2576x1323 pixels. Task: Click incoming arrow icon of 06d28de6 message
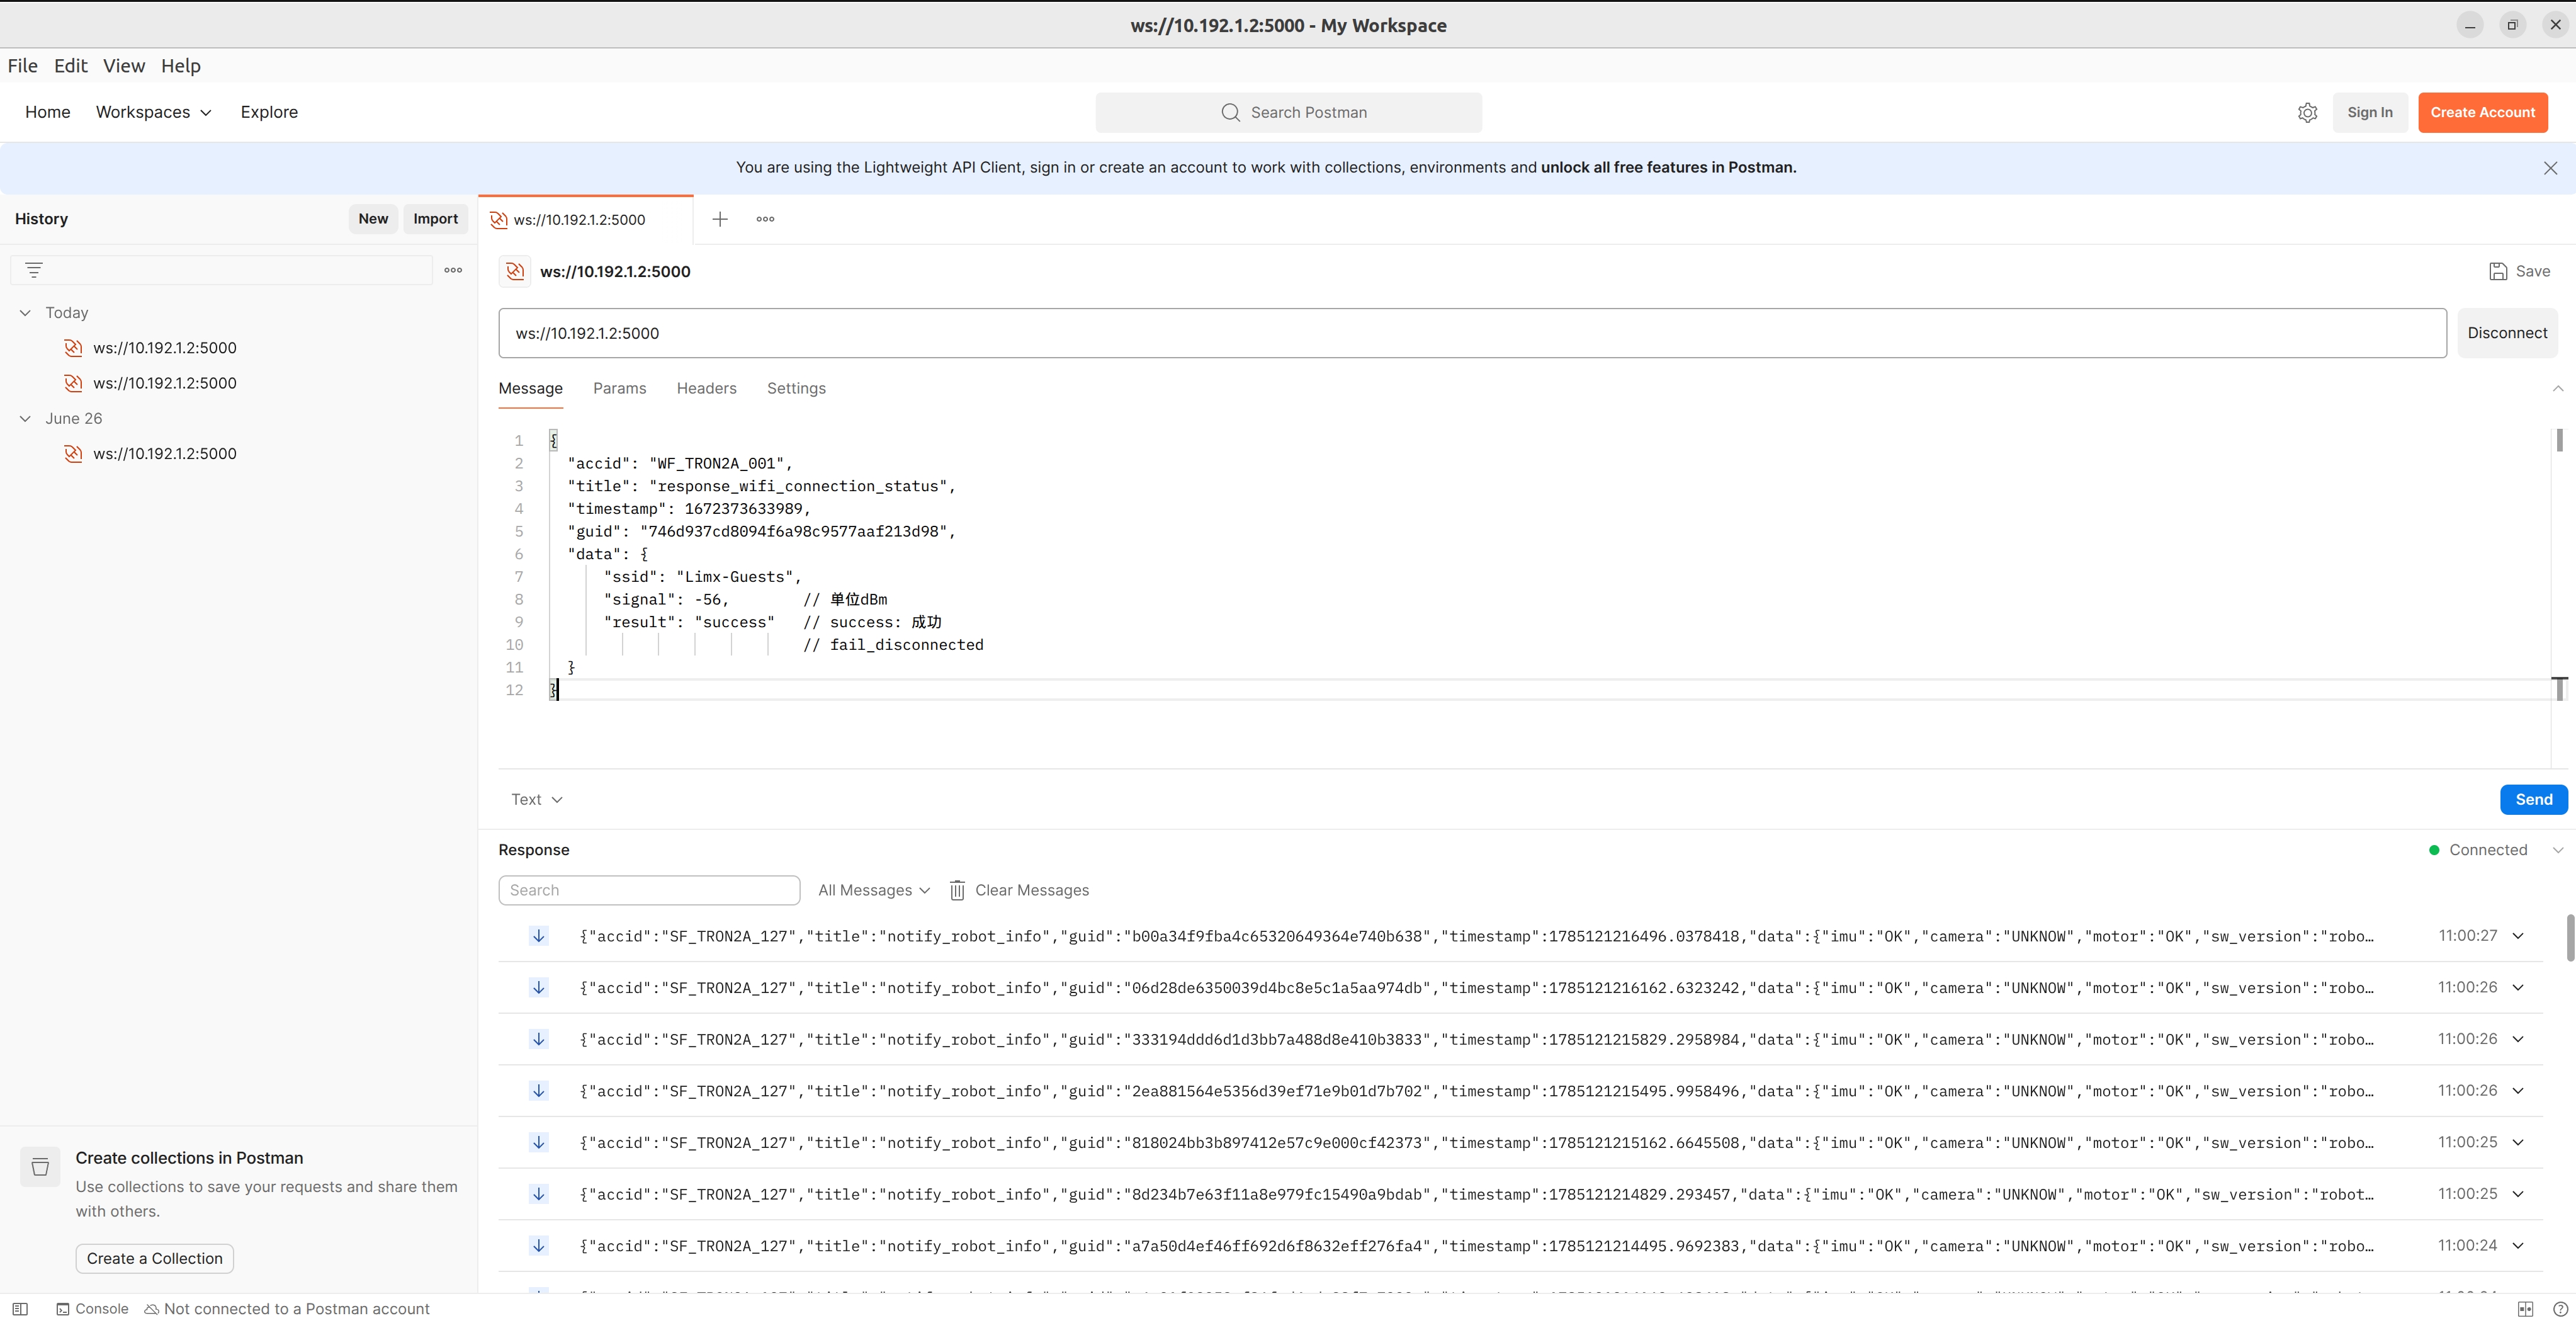click(x=538, y=988)
